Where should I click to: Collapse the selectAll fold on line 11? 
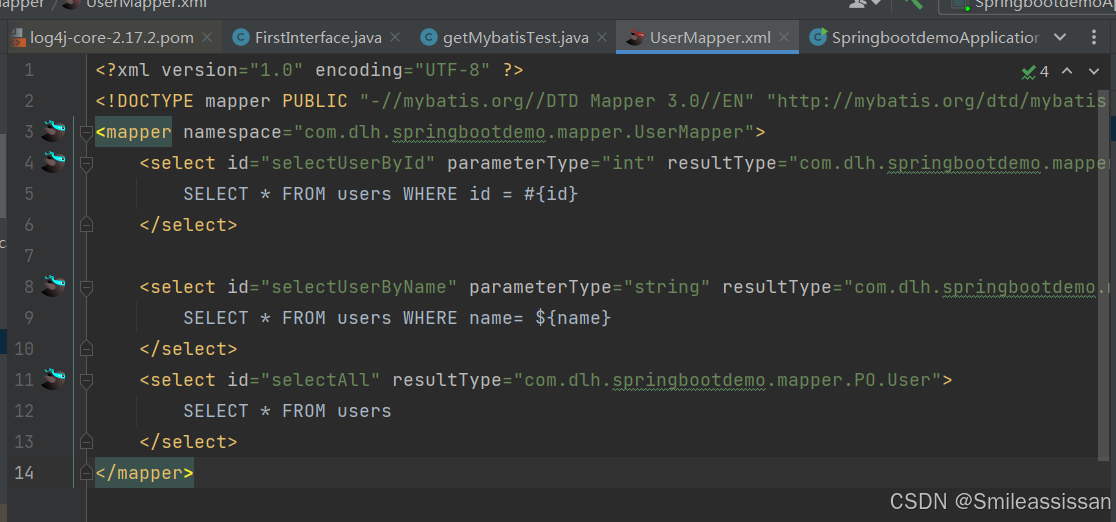[x=86, y=380]
